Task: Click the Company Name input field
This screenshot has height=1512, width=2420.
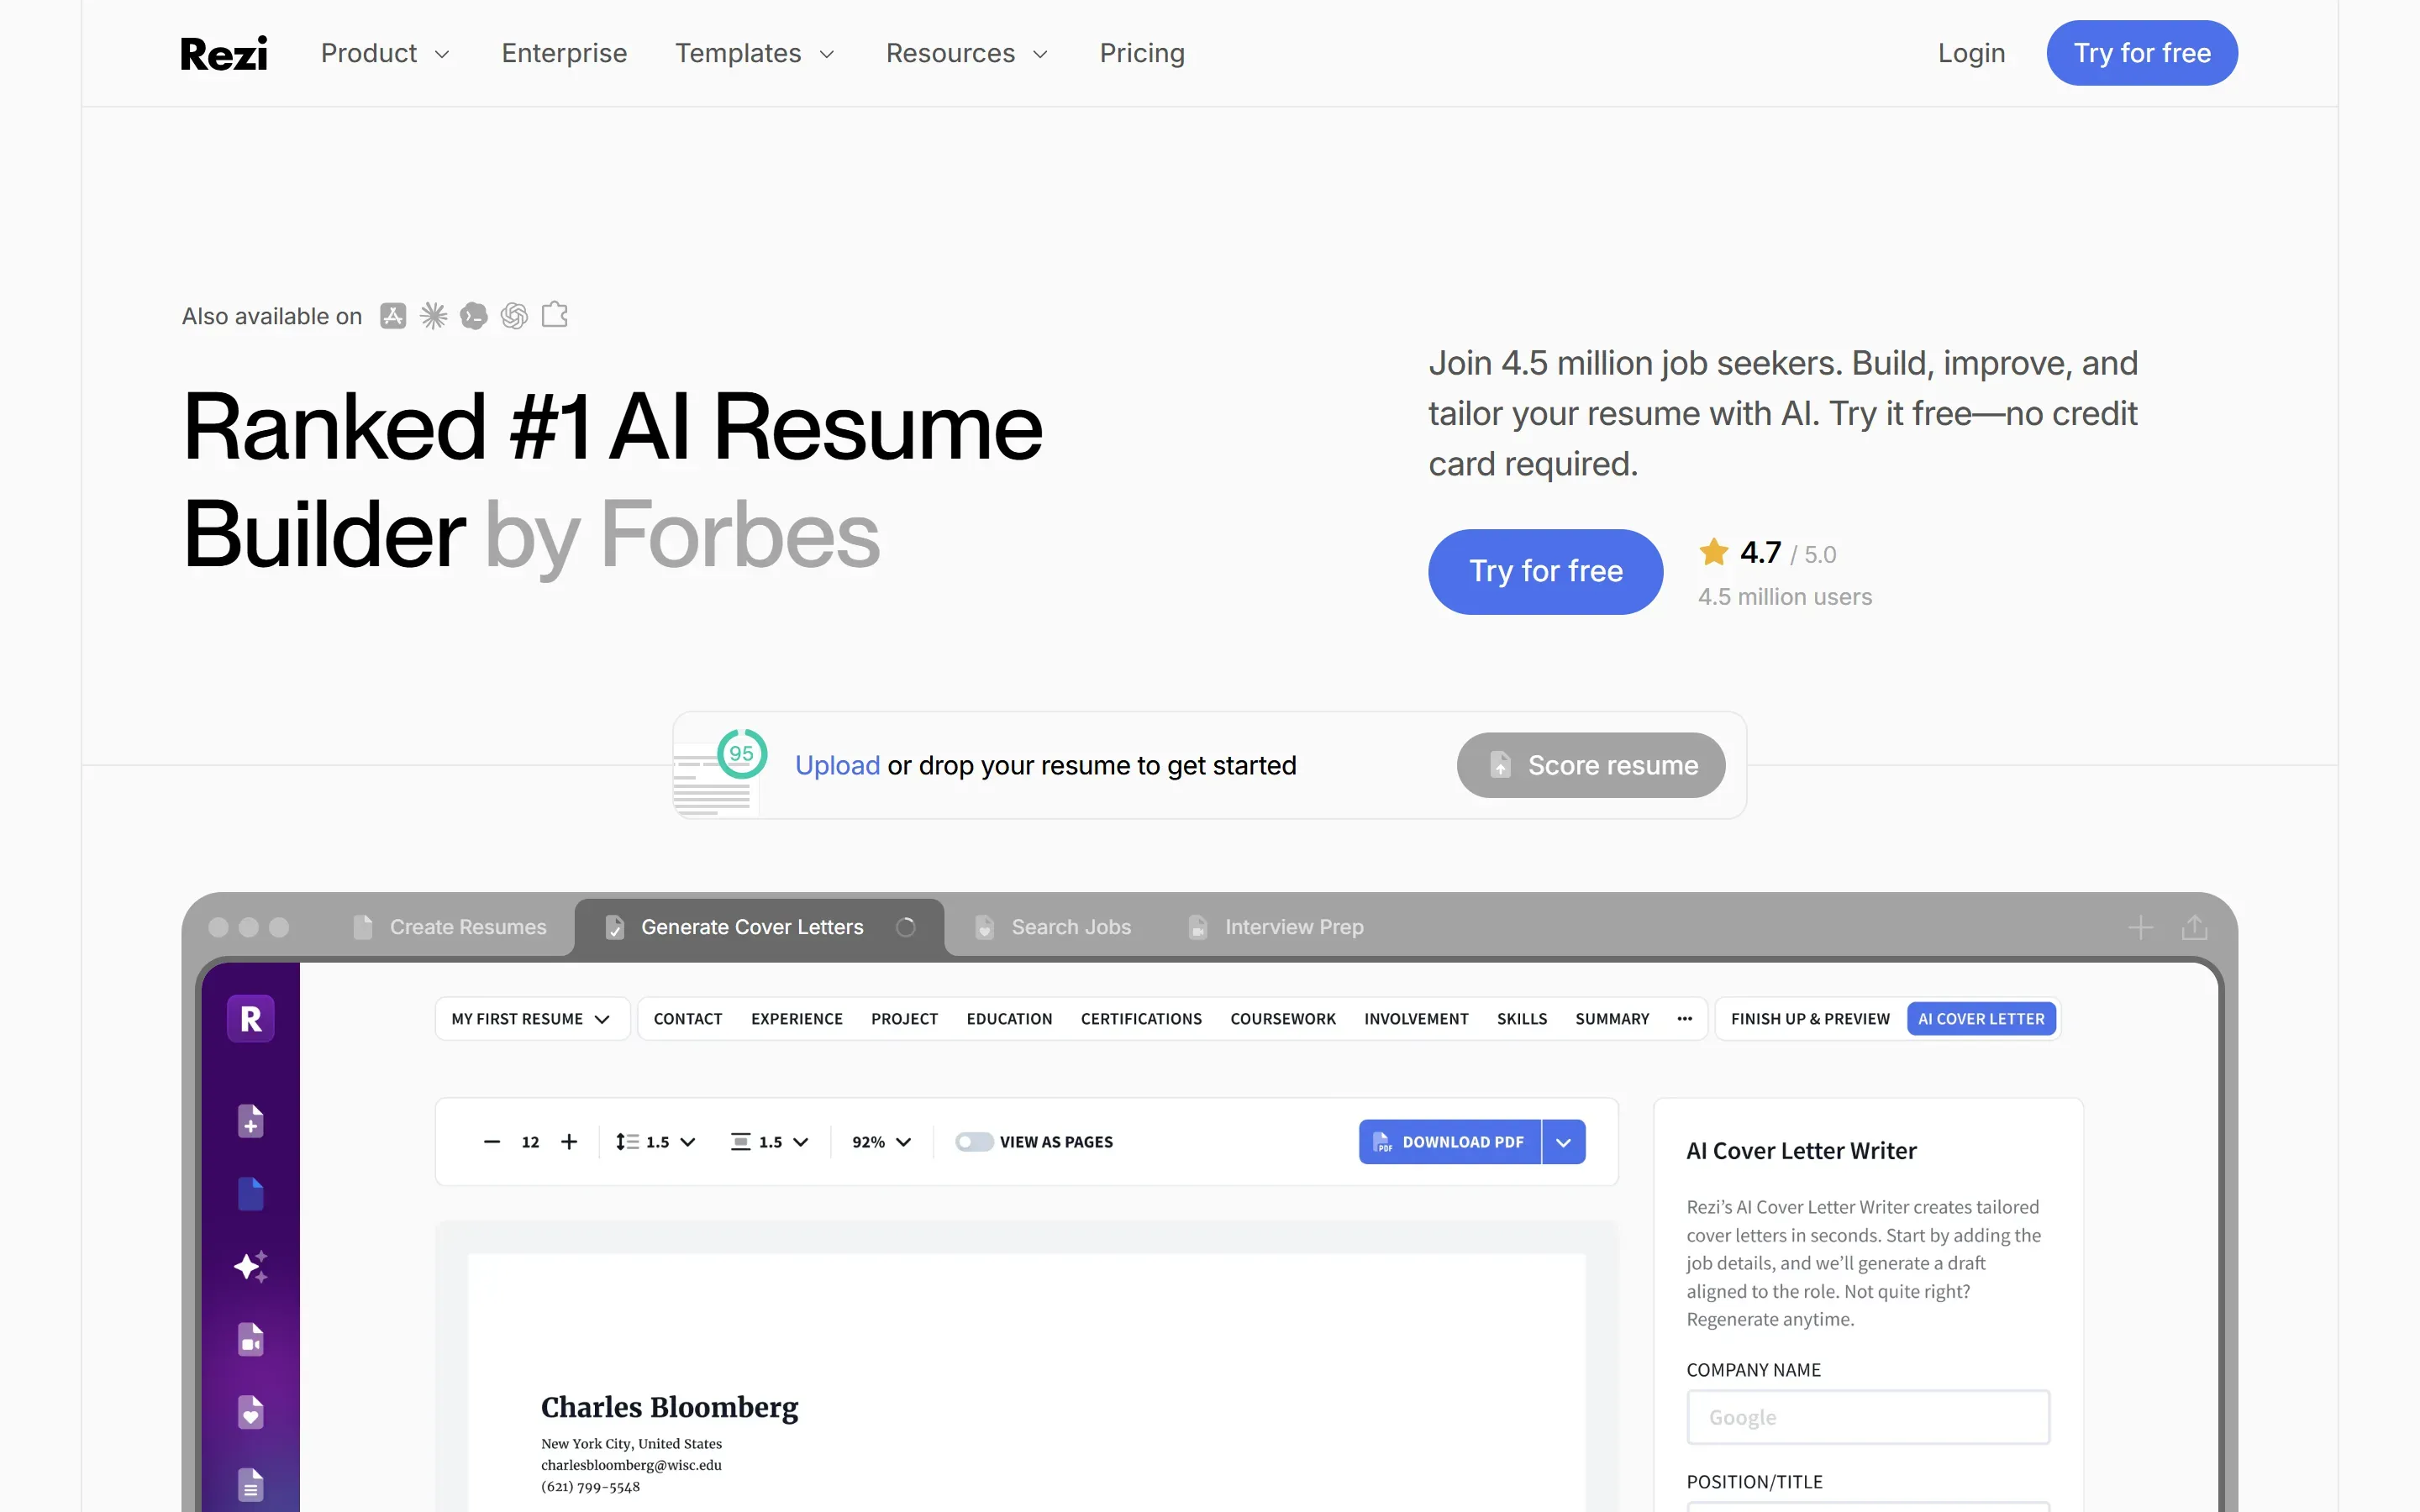Action: [x=1868, y=1417]
